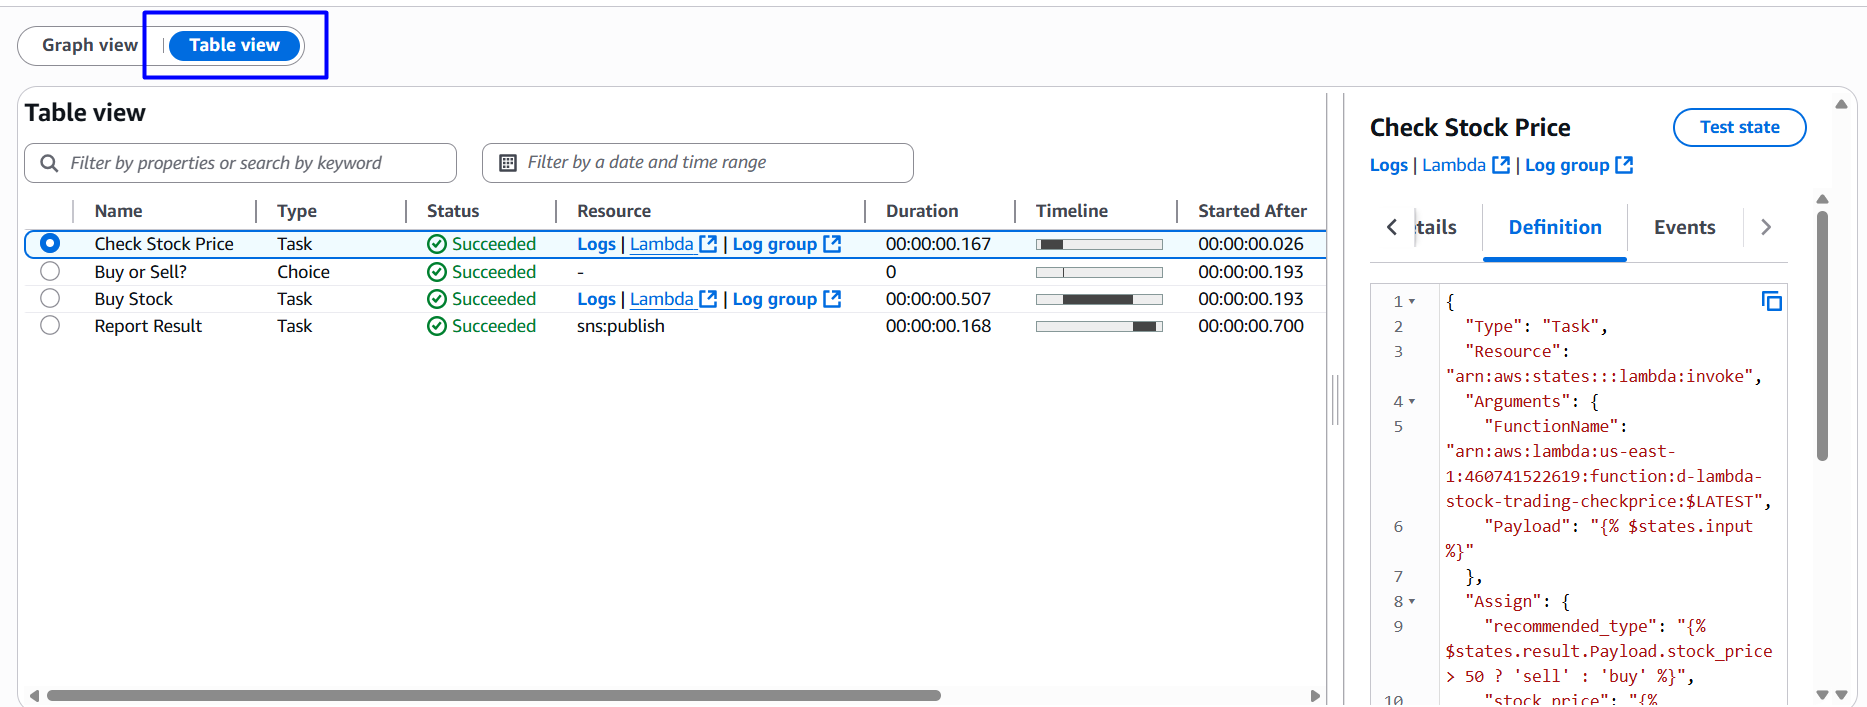Switch to the Events tab

(1684, 228)
